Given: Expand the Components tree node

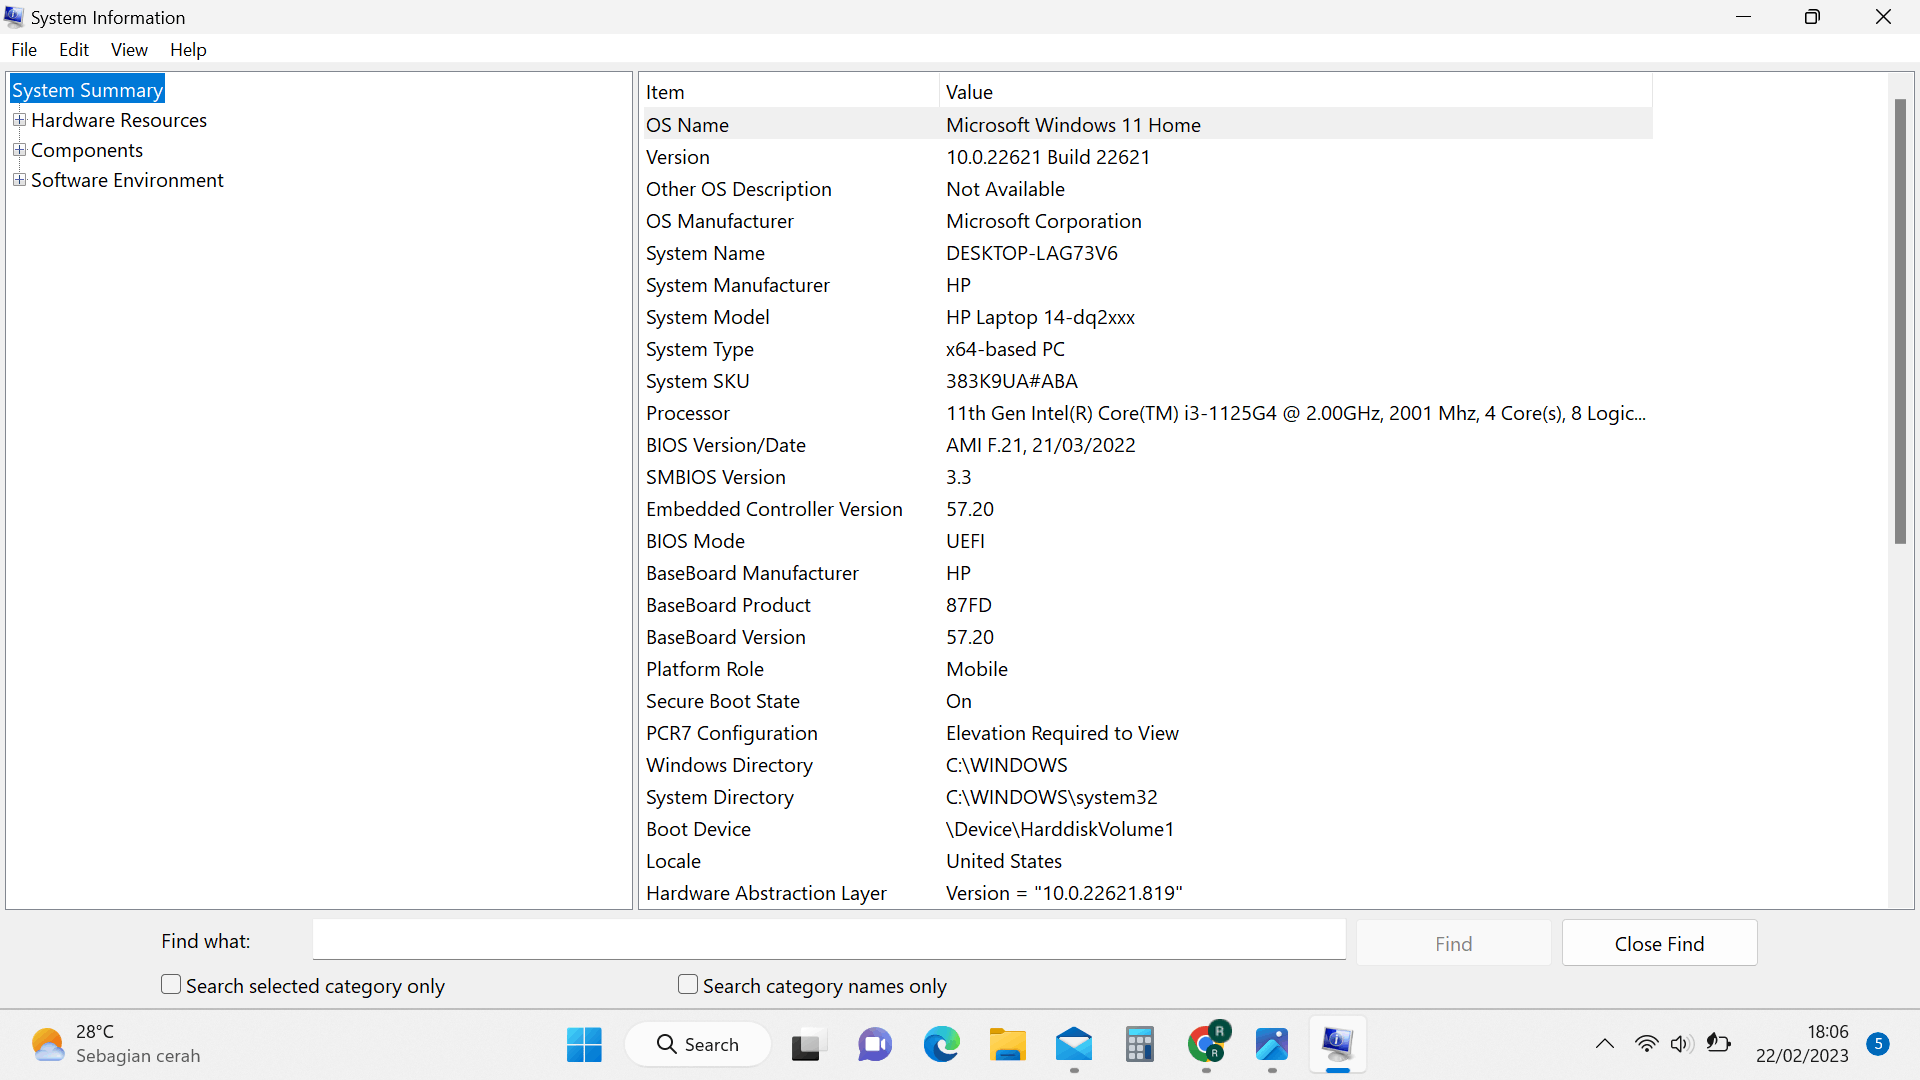Looking at the screenshot, I should [19, 150].
